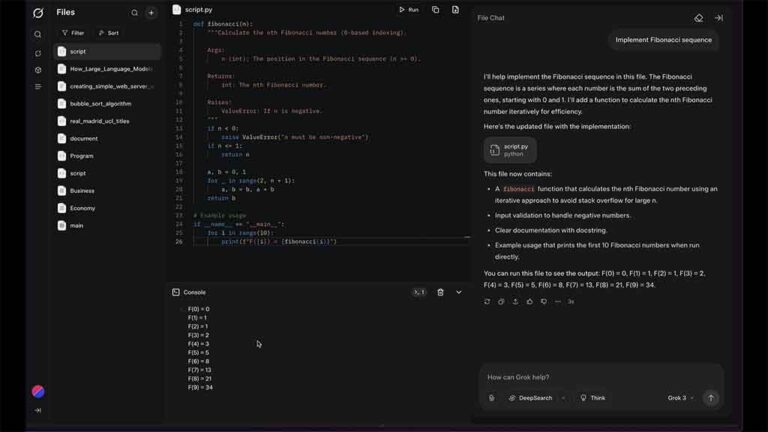Image resolution: width=768 pixels, height=432 pixels.
Task: Open search from the left sidebar
Action: [38, 35]
